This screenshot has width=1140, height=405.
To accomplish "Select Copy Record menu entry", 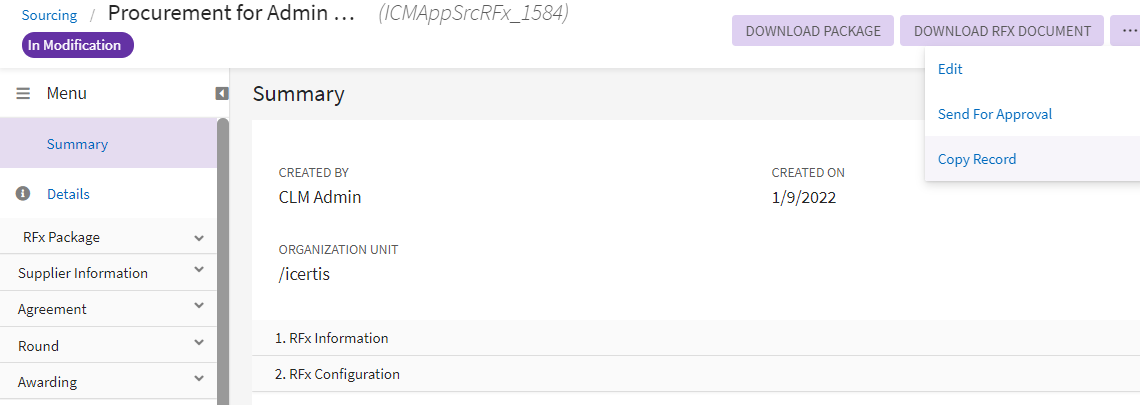I will [x=977, y=159].
